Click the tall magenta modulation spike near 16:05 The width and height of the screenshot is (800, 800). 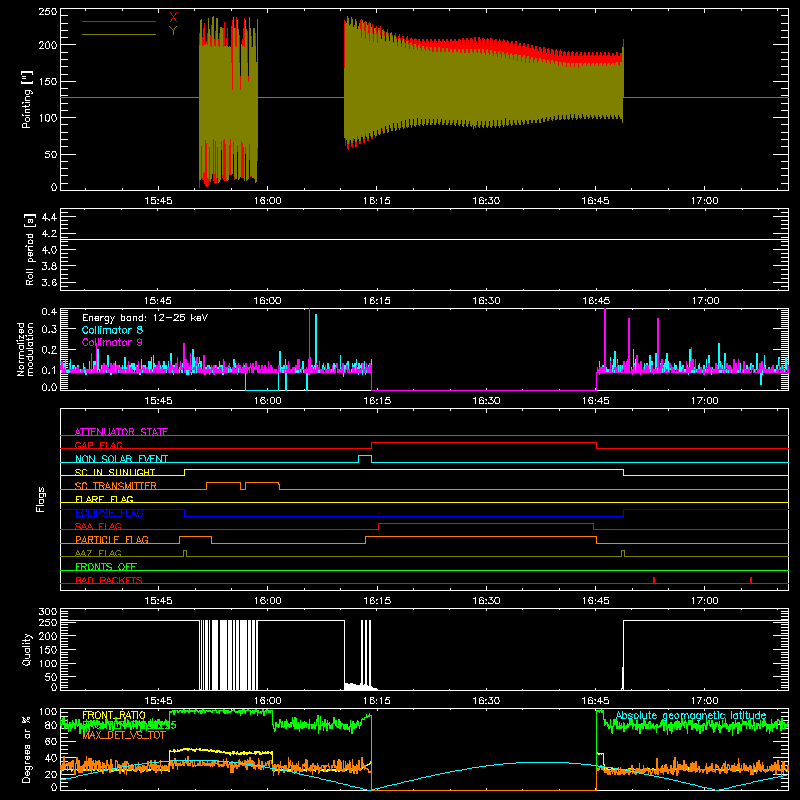(x=309, y=337)
